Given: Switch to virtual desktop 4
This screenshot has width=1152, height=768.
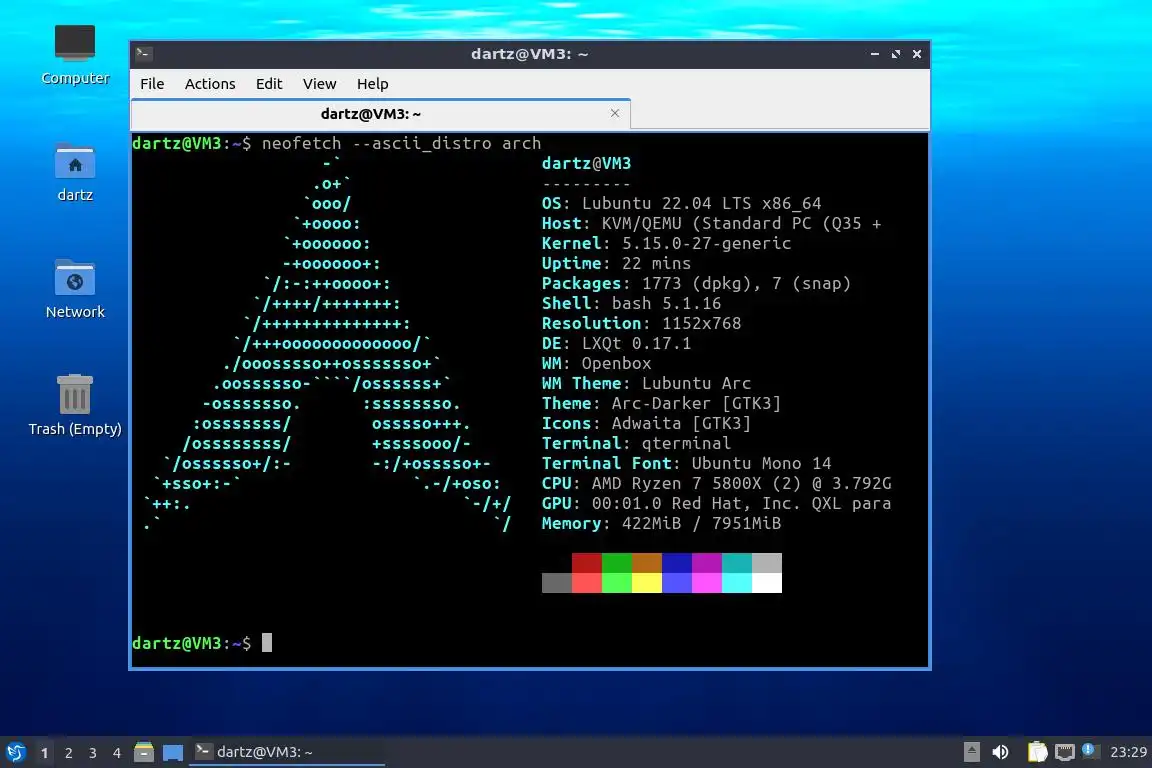Looking at the screenshot, I should [117, 753].
